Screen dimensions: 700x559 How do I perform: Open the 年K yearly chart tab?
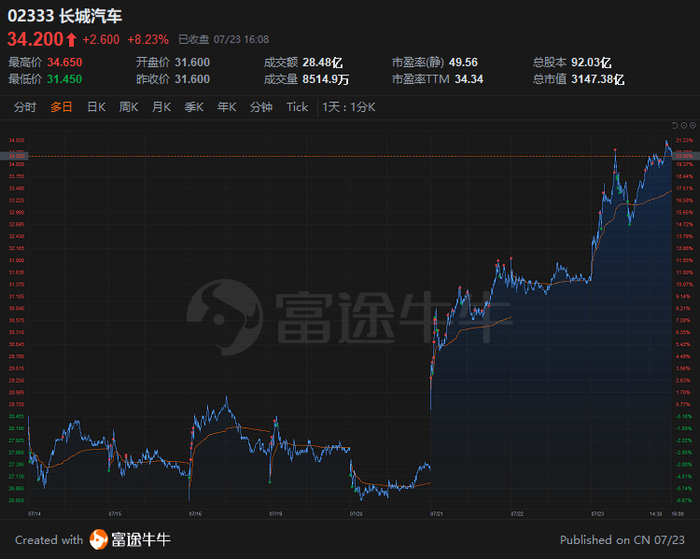click(x=226, y=107)
